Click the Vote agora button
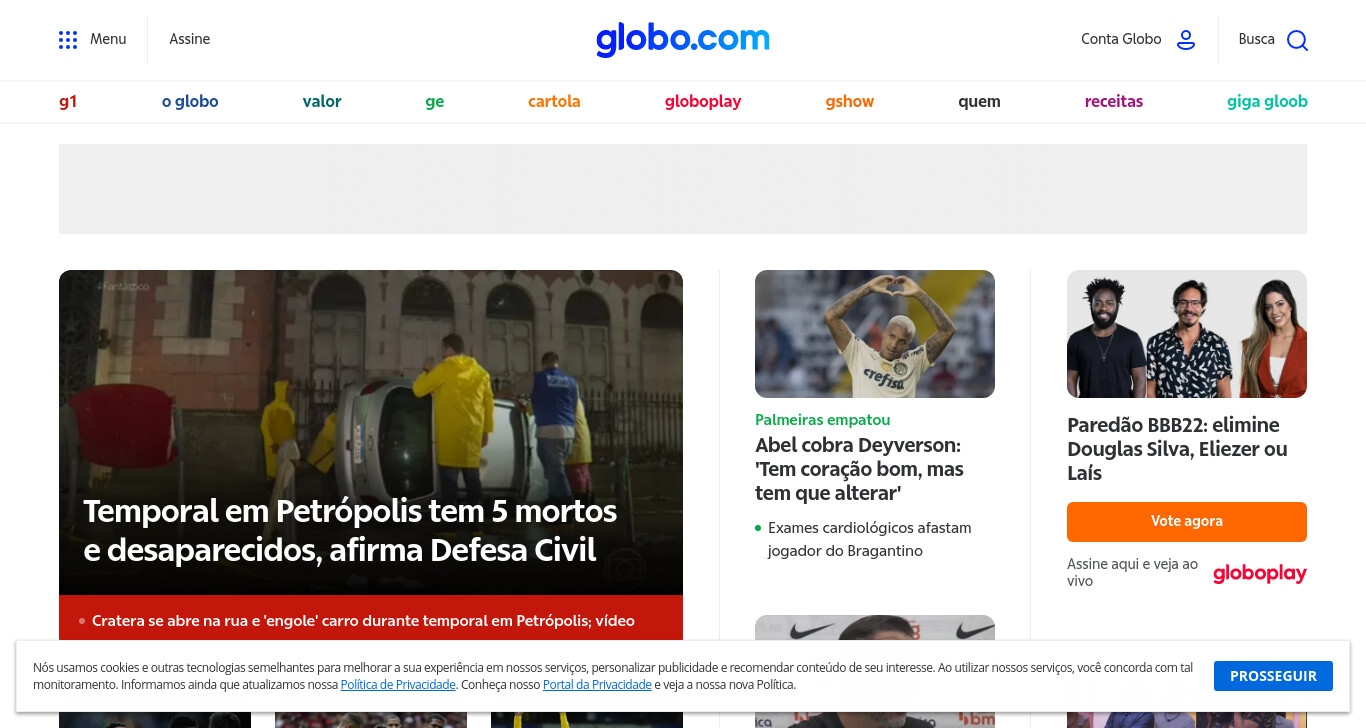Viewport: 1366px width, 728px height. (1187, 521)
